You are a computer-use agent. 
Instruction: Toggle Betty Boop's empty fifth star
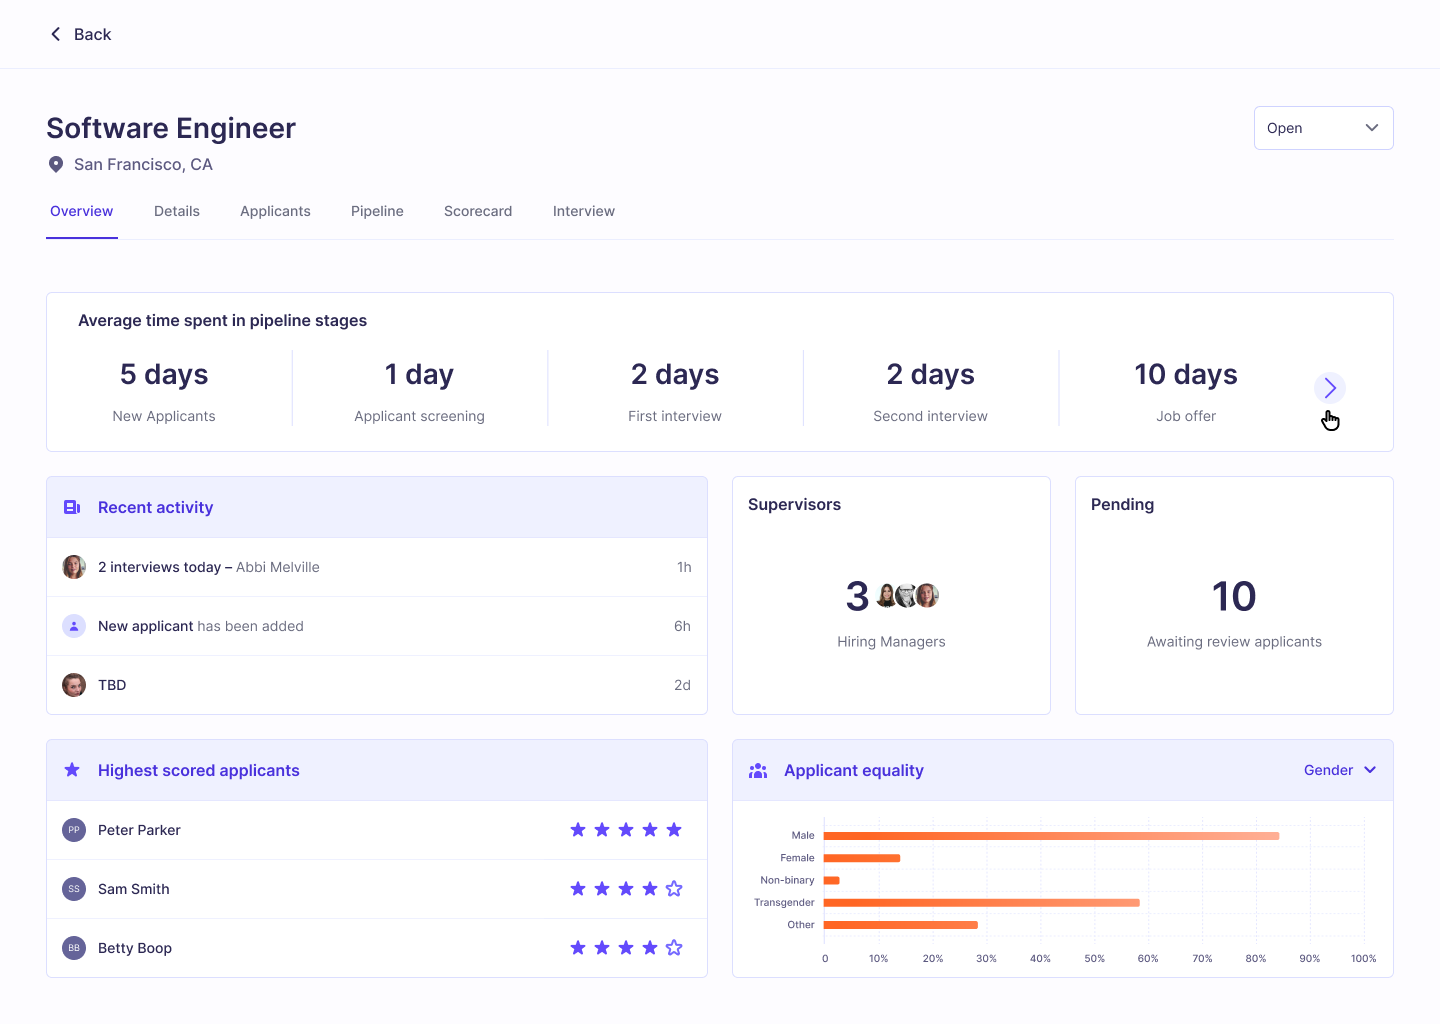click(x=674, y=947)
